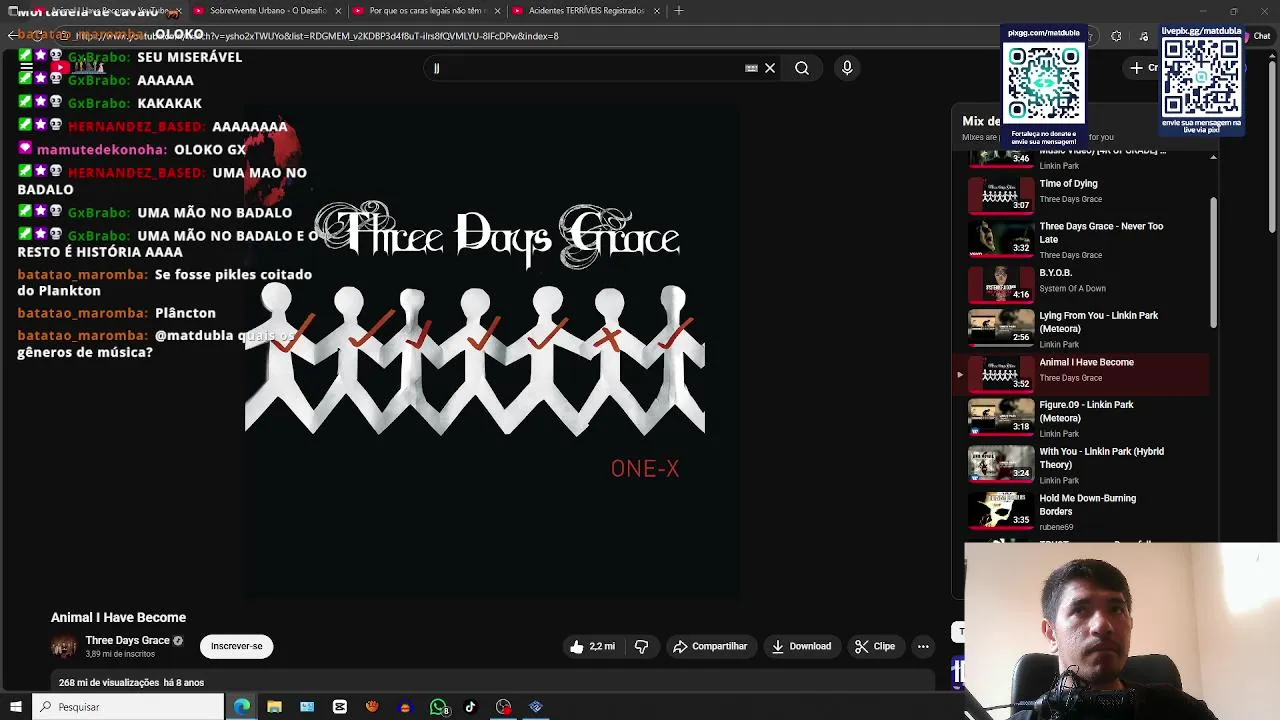1280x720 pixels.
Task: Click the YouTube search magnifier icon
Action: [802, 68]
